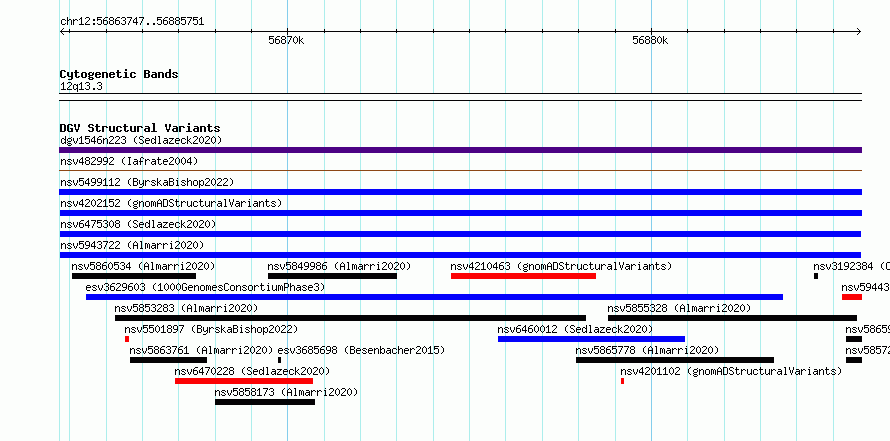Open esv3685698 (Besenbacher2015) label
Screen dimensions: 890x441
point(361,350)
